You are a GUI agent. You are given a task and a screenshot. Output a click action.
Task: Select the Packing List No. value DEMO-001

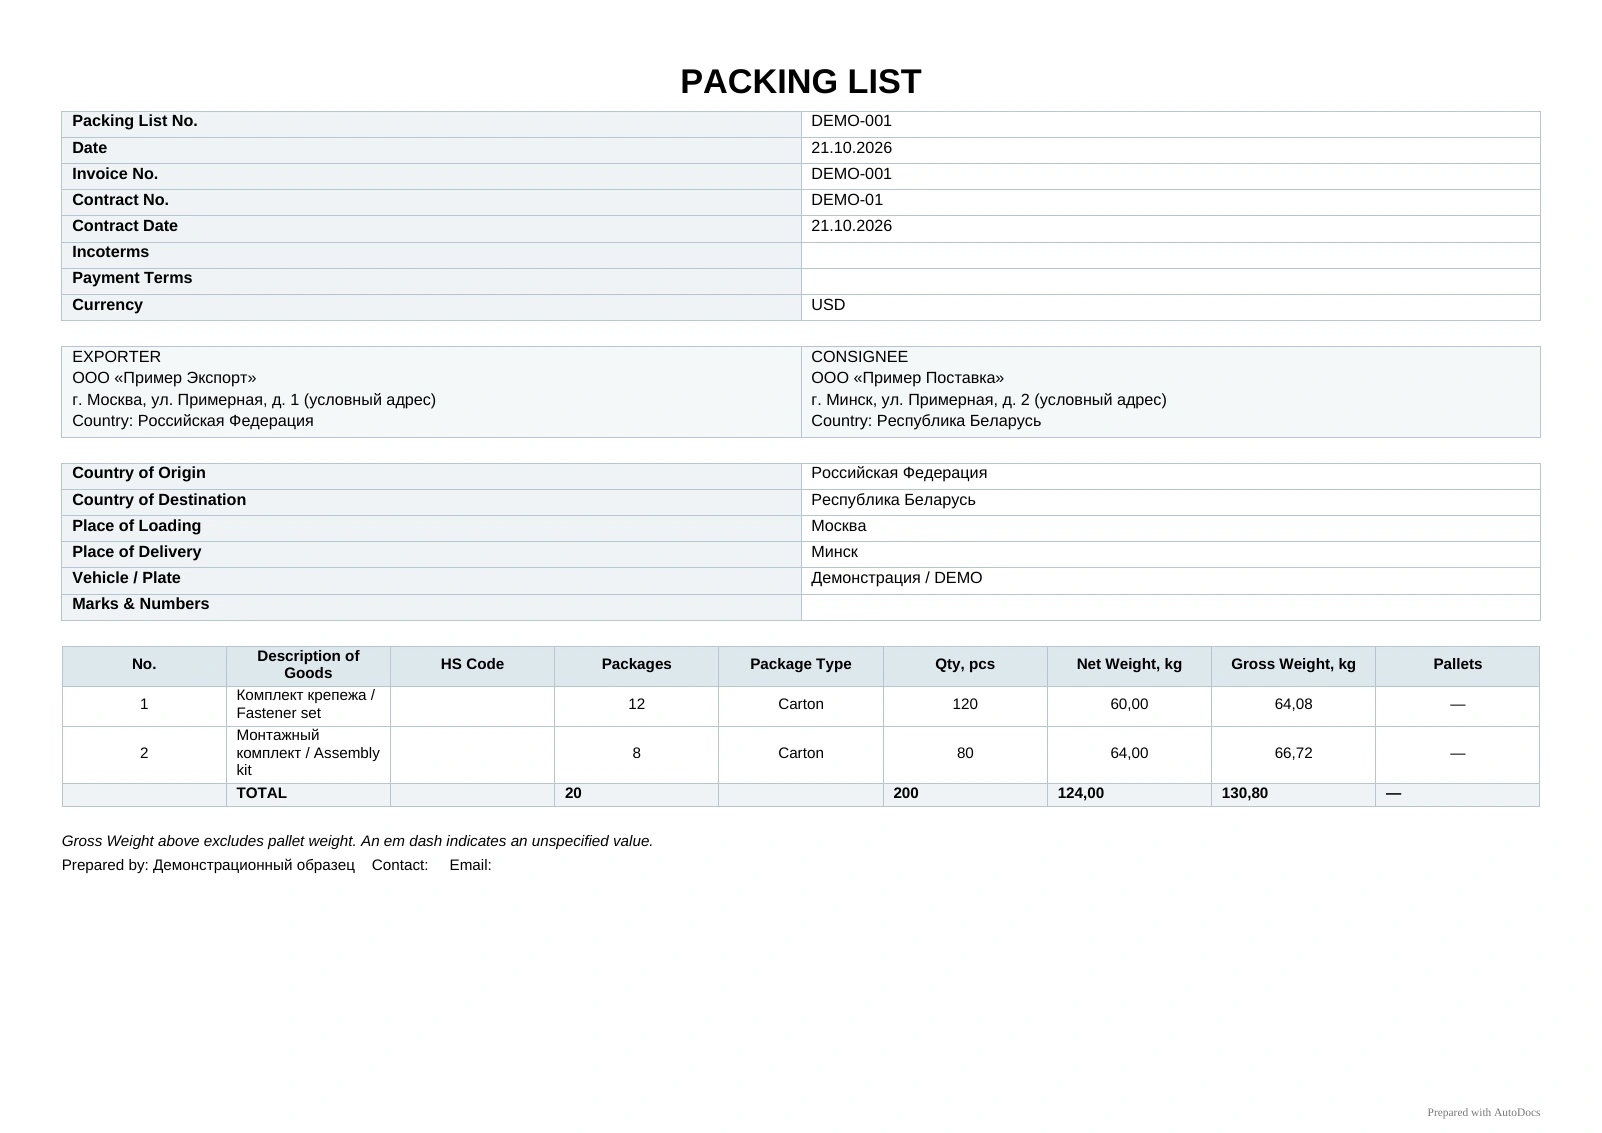click(x=851, y=121)
